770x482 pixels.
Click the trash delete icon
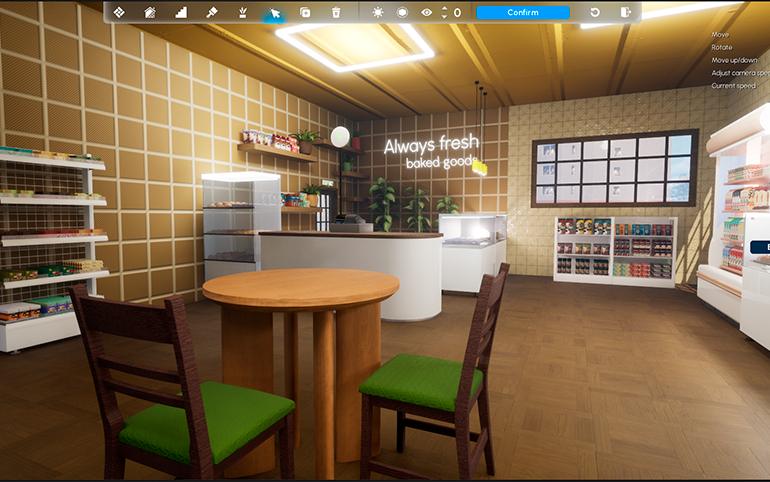pos(336,12)
